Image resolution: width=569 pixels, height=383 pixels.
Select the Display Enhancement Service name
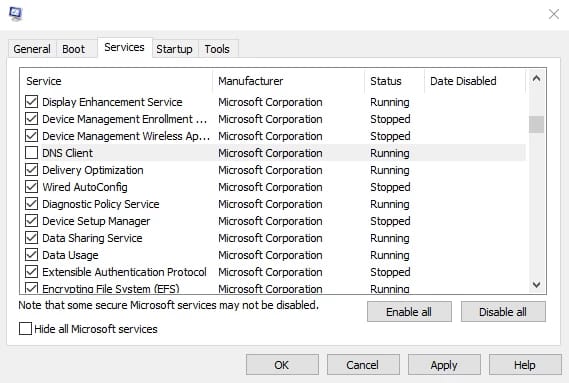point(112,102)
